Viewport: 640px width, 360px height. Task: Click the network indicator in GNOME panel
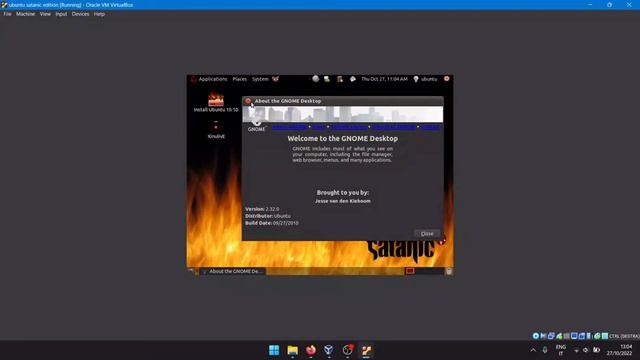pos(327,79)
